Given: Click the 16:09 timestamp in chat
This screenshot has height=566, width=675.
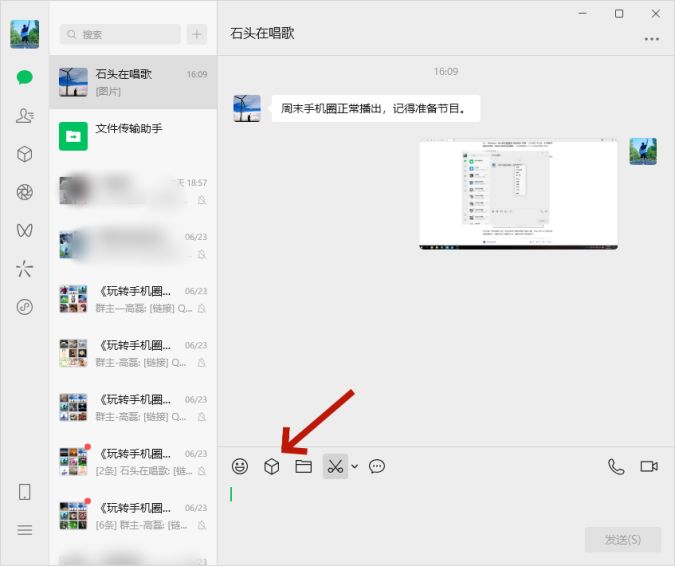Looking at the screenshot, I should tap(446, 71).
